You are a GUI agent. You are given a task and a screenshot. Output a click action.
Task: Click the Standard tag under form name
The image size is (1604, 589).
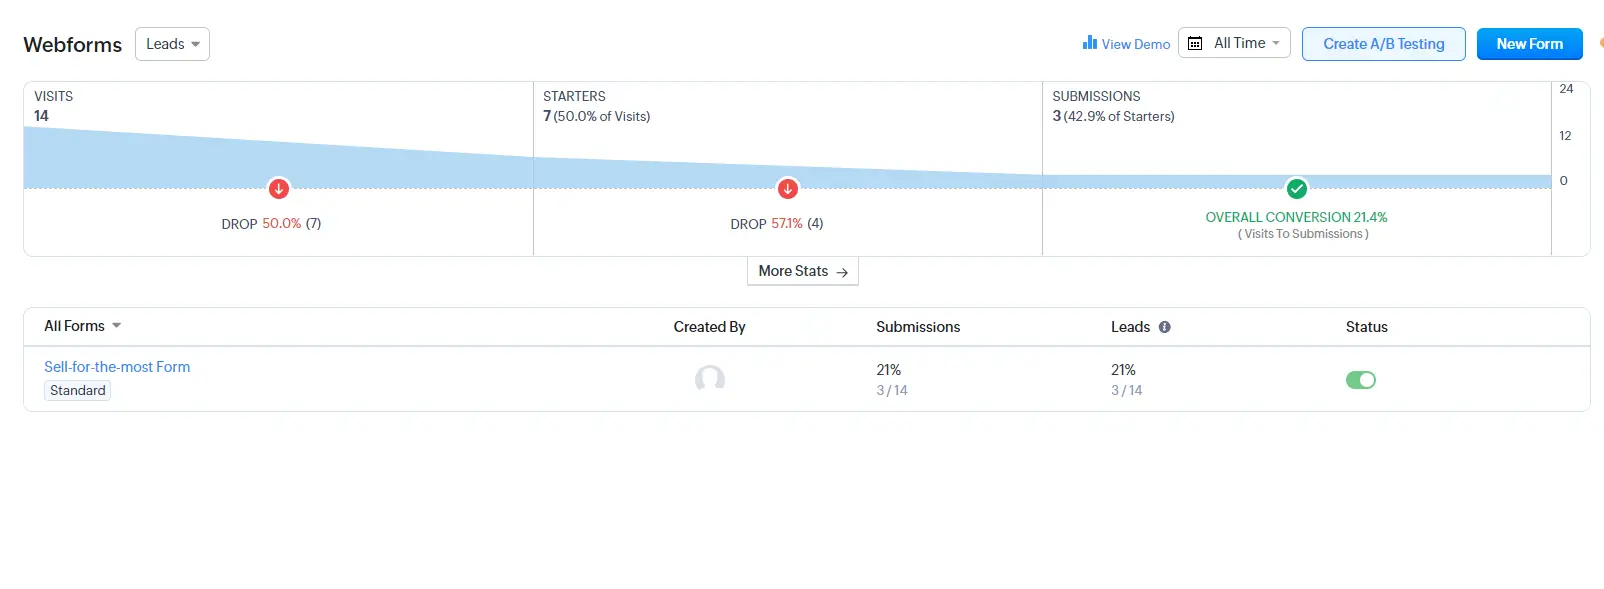click(x=78, y=391)
